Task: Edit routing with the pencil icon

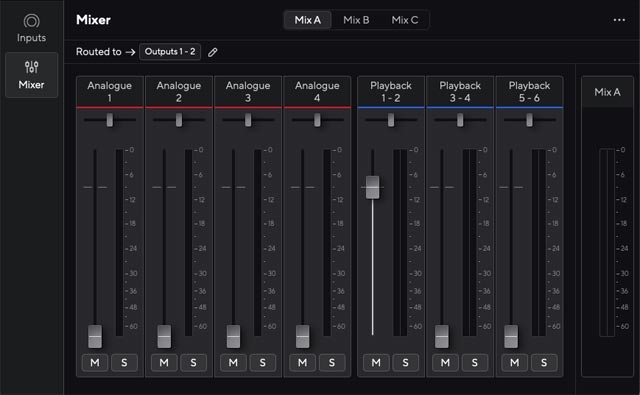Action: 213,52
